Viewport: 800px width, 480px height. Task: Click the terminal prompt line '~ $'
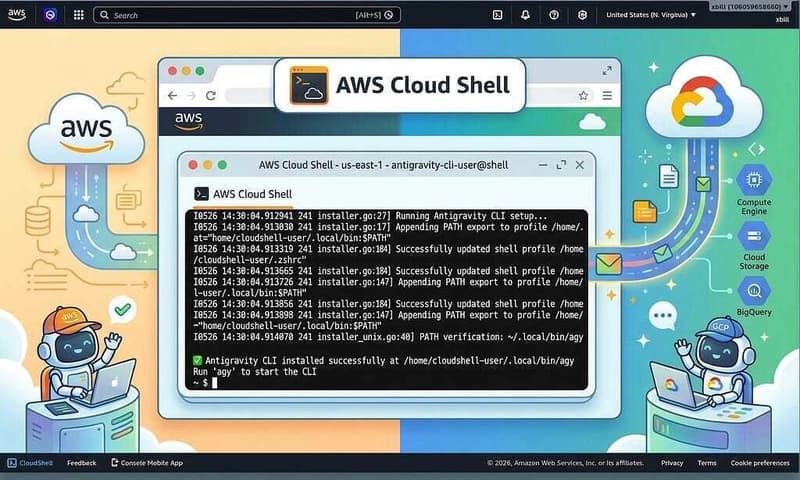click(205, 383)
